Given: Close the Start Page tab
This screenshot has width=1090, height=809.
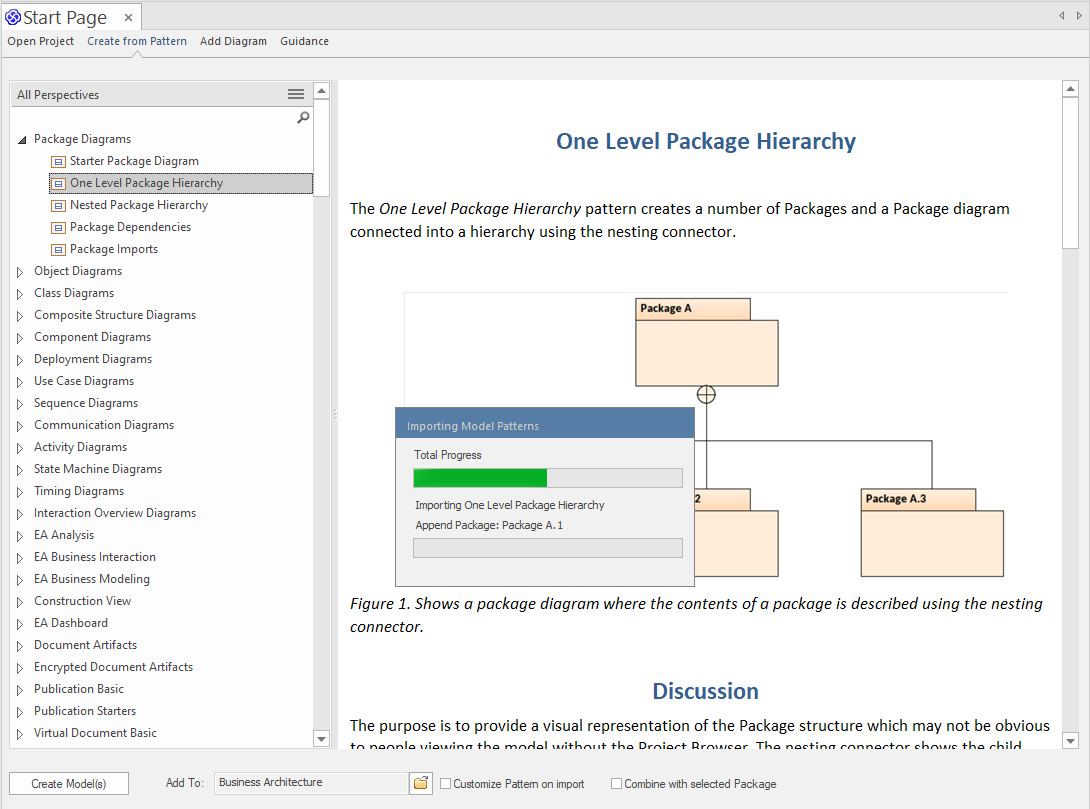Looking at the screenshot, I should (x=128, y=17).
